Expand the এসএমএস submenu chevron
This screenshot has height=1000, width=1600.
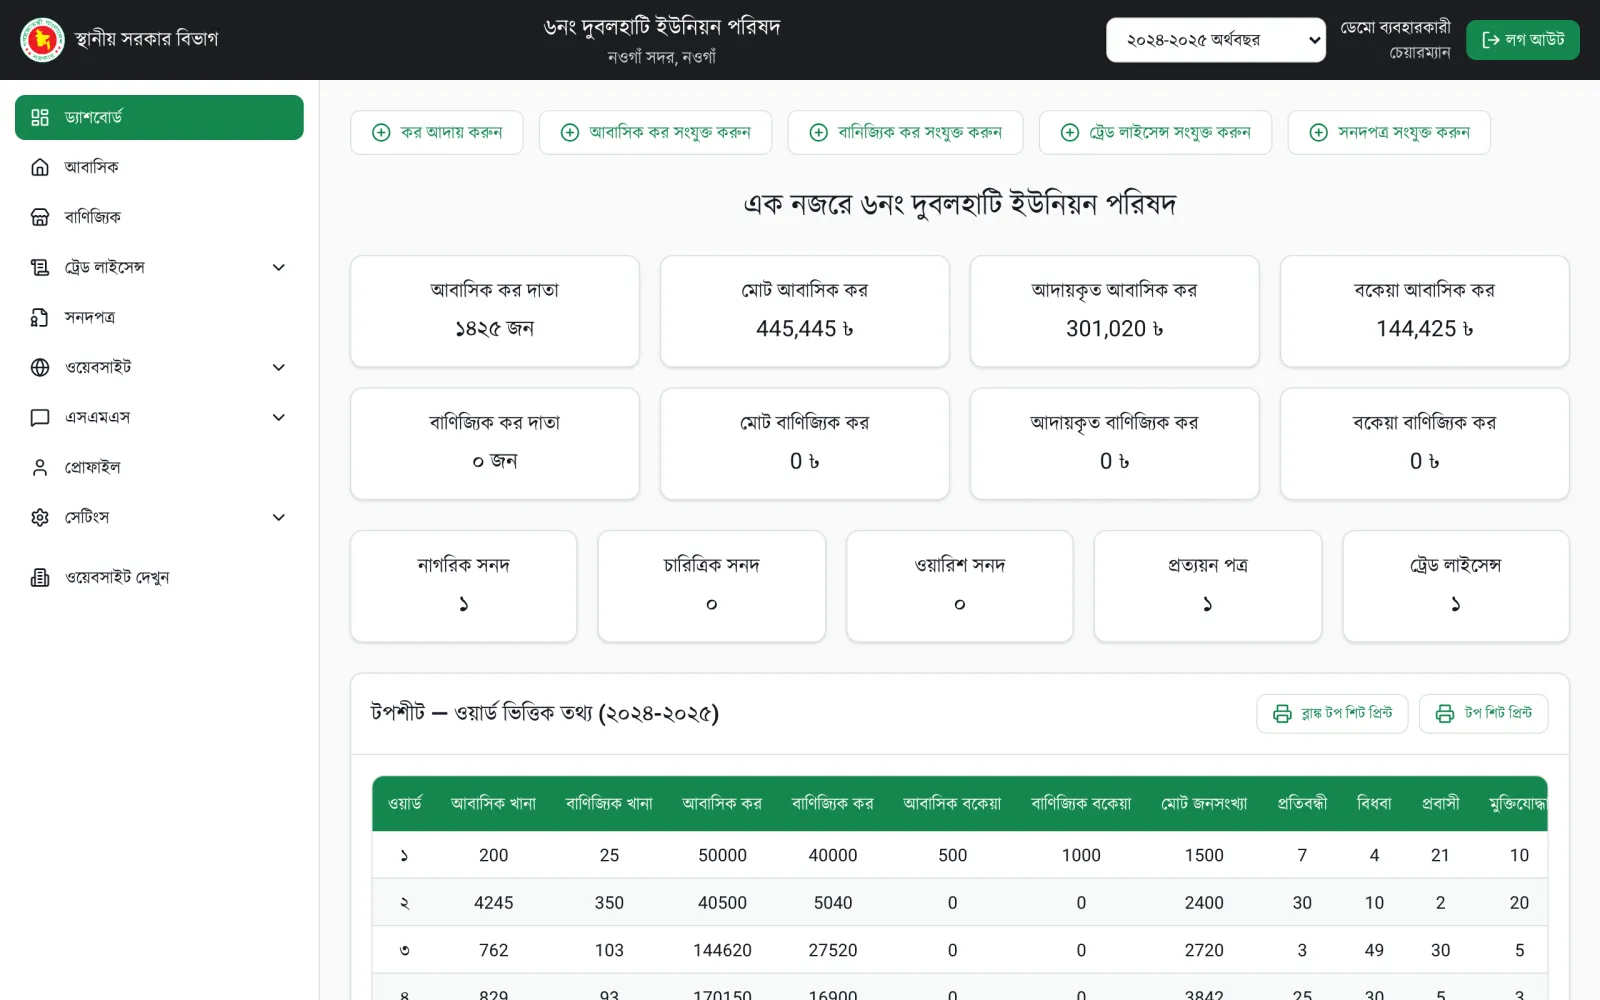[279, 417]
